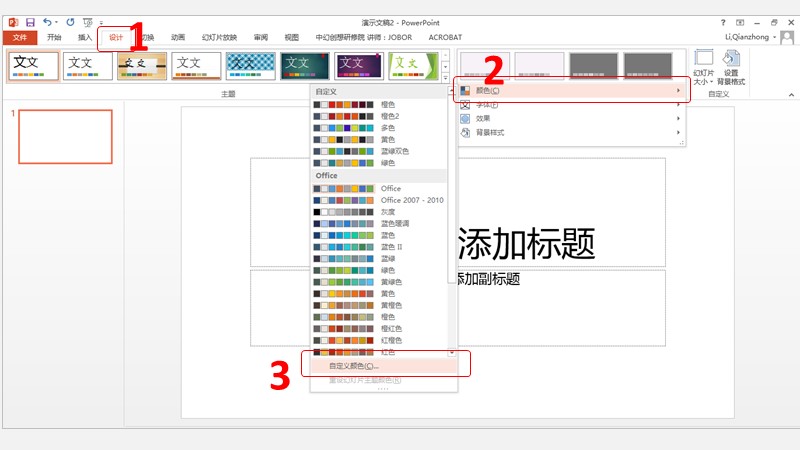Select the dark purple theme thumbnail
800x450 pixels.
pyautogui.click(x=358, y=66)
